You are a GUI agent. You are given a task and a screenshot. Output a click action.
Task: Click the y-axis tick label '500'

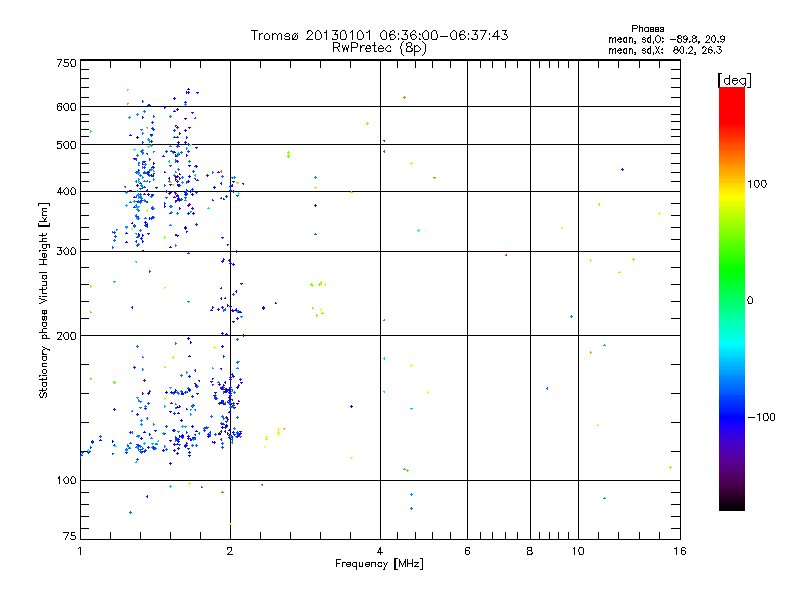point(66,145)
